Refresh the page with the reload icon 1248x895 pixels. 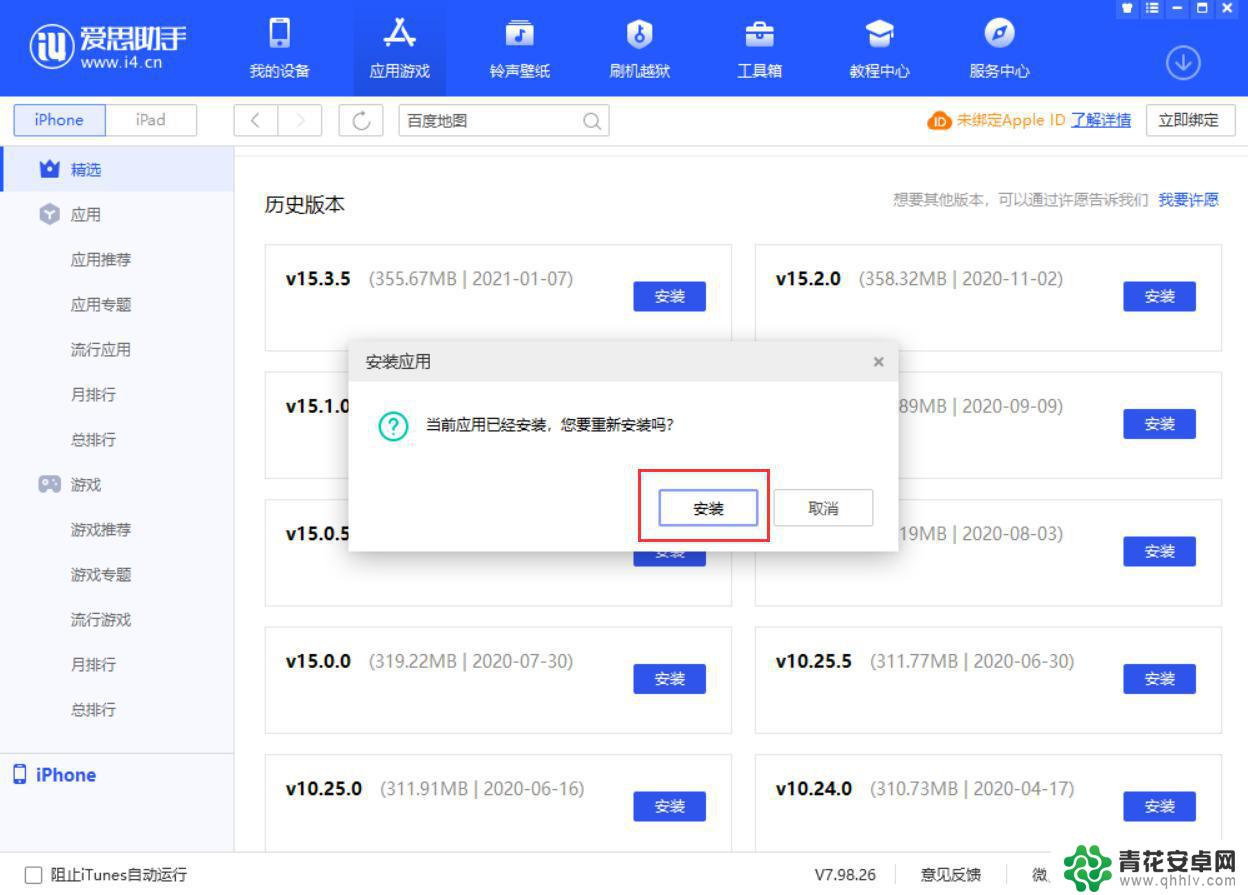[361, 121]
